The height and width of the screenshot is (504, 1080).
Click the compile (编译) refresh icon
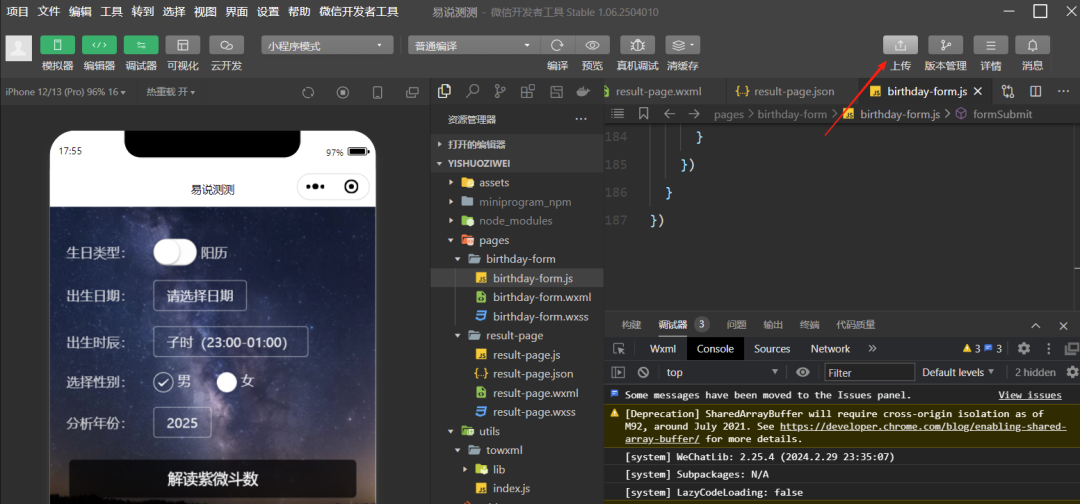coord(558,45)
